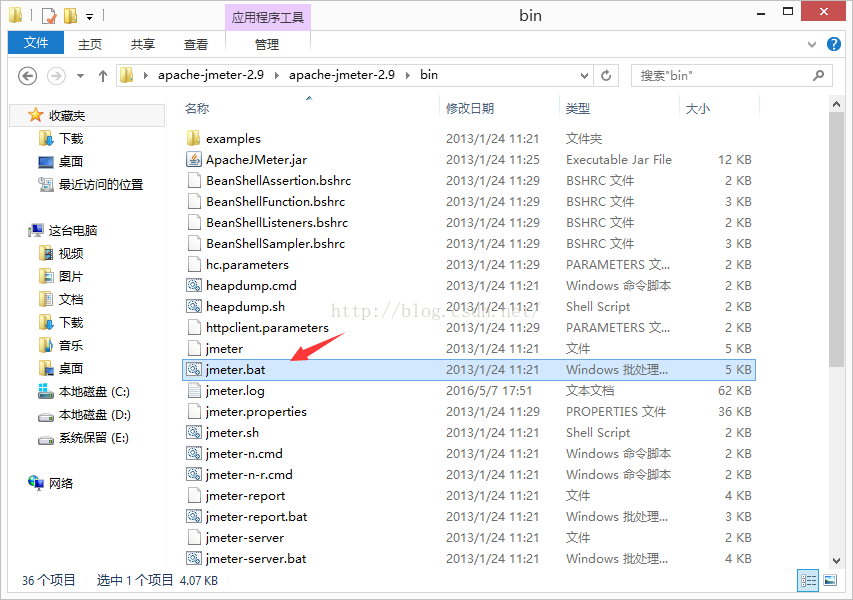Viewport: 853px width, 600px height.
Task: Select the BeanShellSampler.bshrc file name
Action: 275,244
